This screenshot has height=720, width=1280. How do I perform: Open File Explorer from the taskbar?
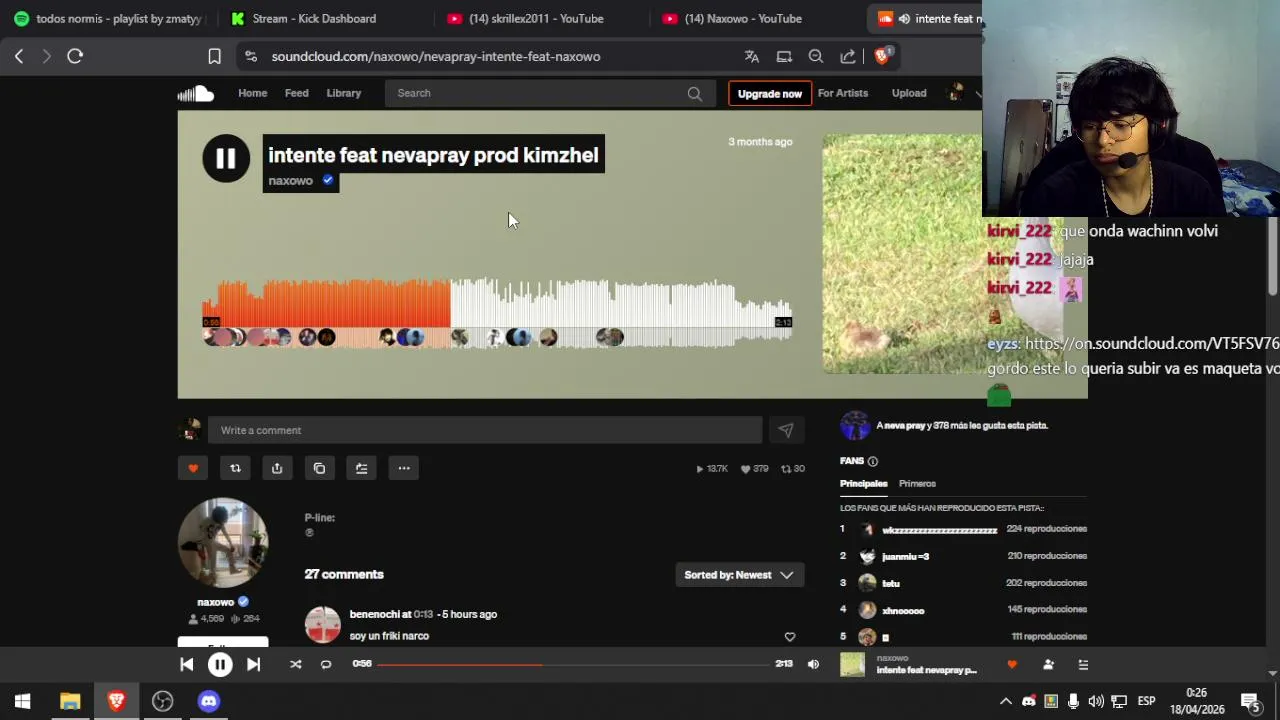(x=70, y=701)
